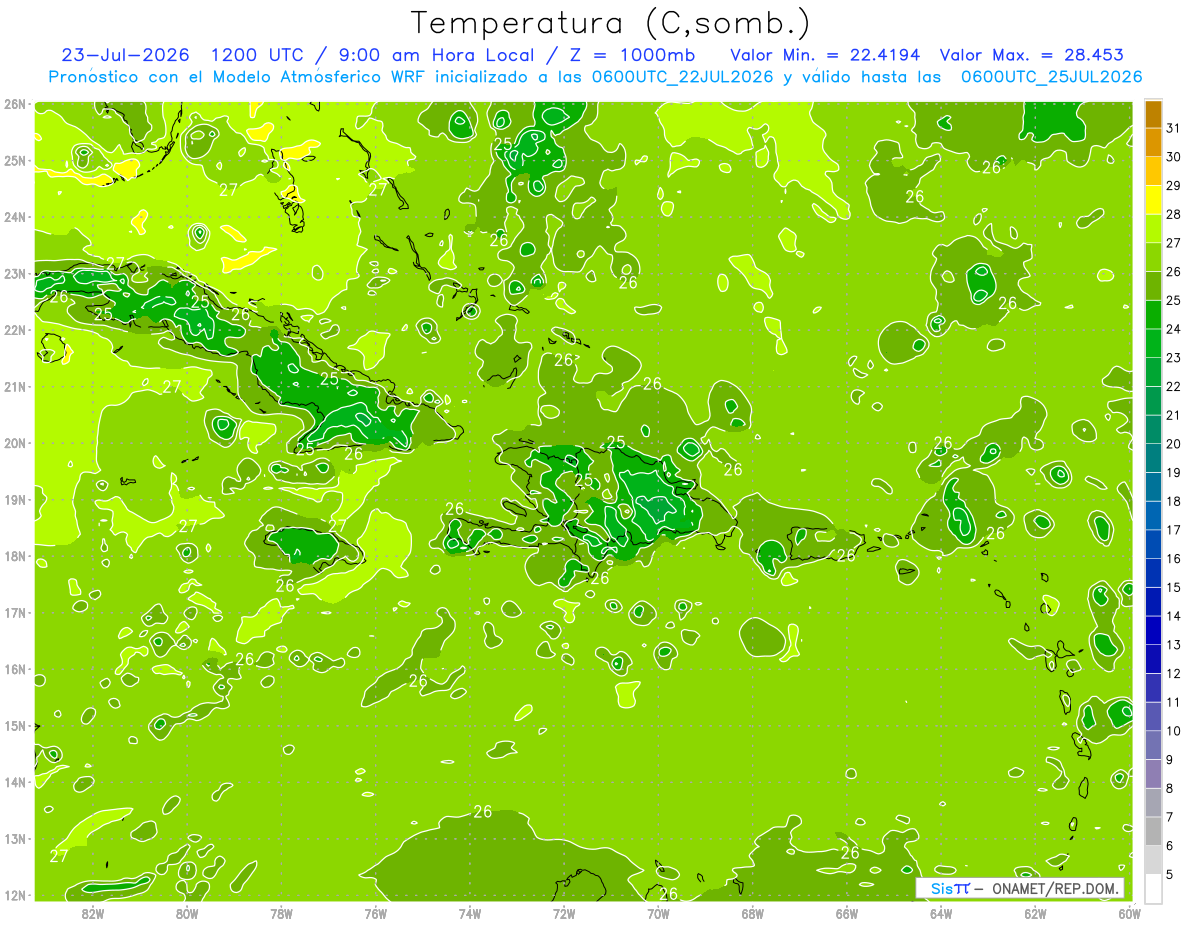Click the "29" label on color scale

point(1174,186)
